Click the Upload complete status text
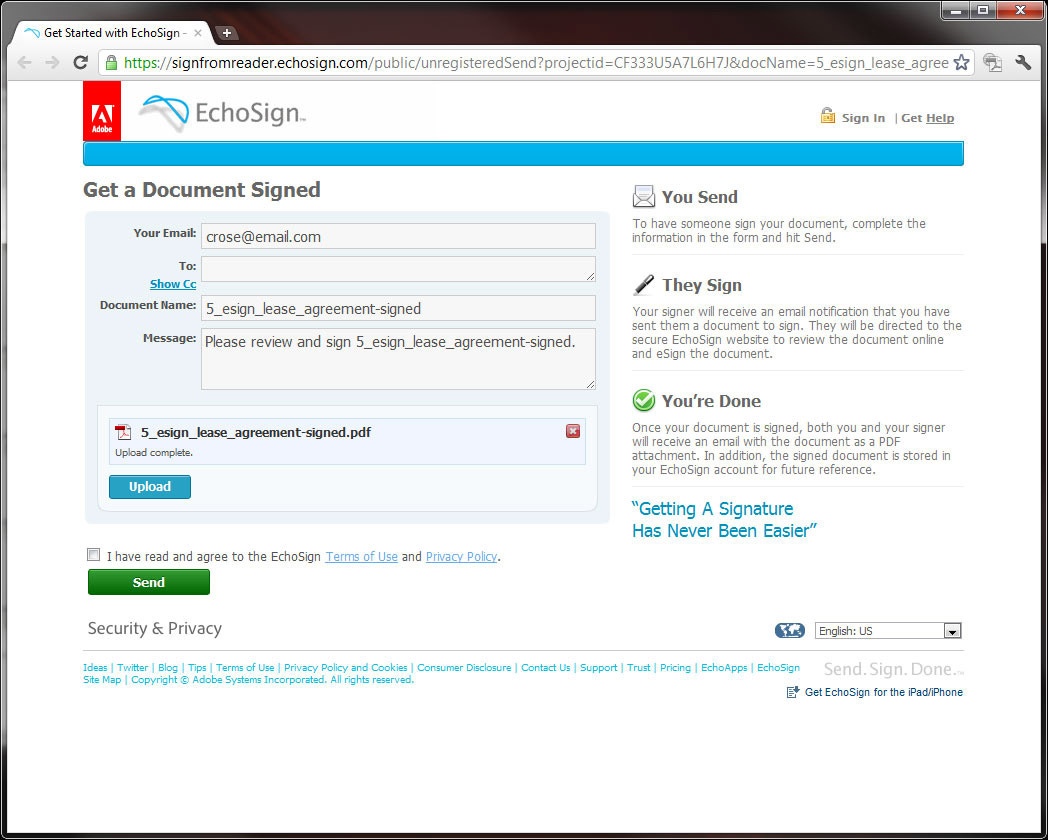 (154, 452)
